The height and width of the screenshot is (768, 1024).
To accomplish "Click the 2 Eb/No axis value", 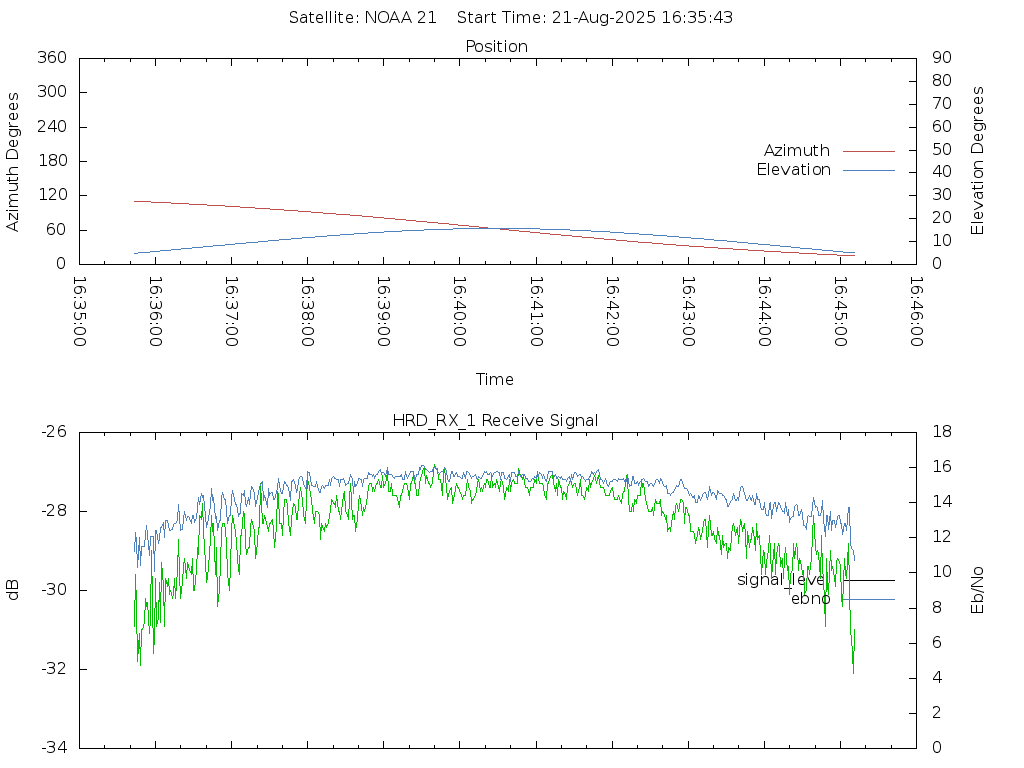I will (x=937, y=712).
